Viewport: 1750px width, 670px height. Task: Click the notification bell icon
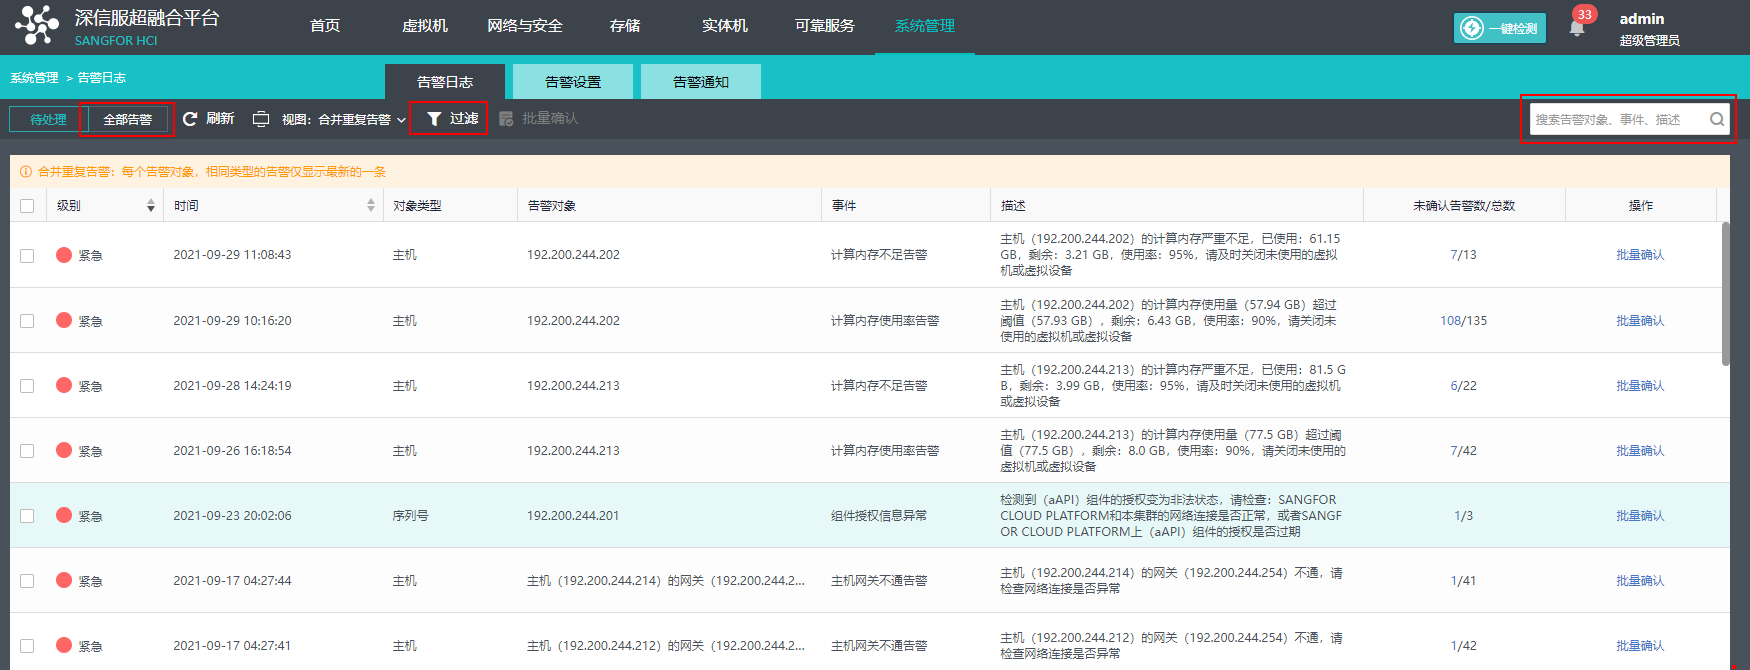1577,27
